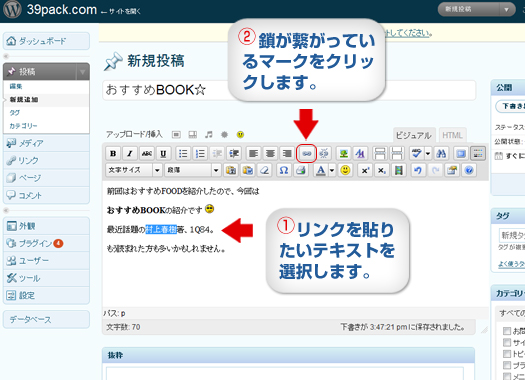Collapse the 投稿 sidebar menu arrow
Image resolution: width=525 pixels, height=380 pixels.
point(82,72)
